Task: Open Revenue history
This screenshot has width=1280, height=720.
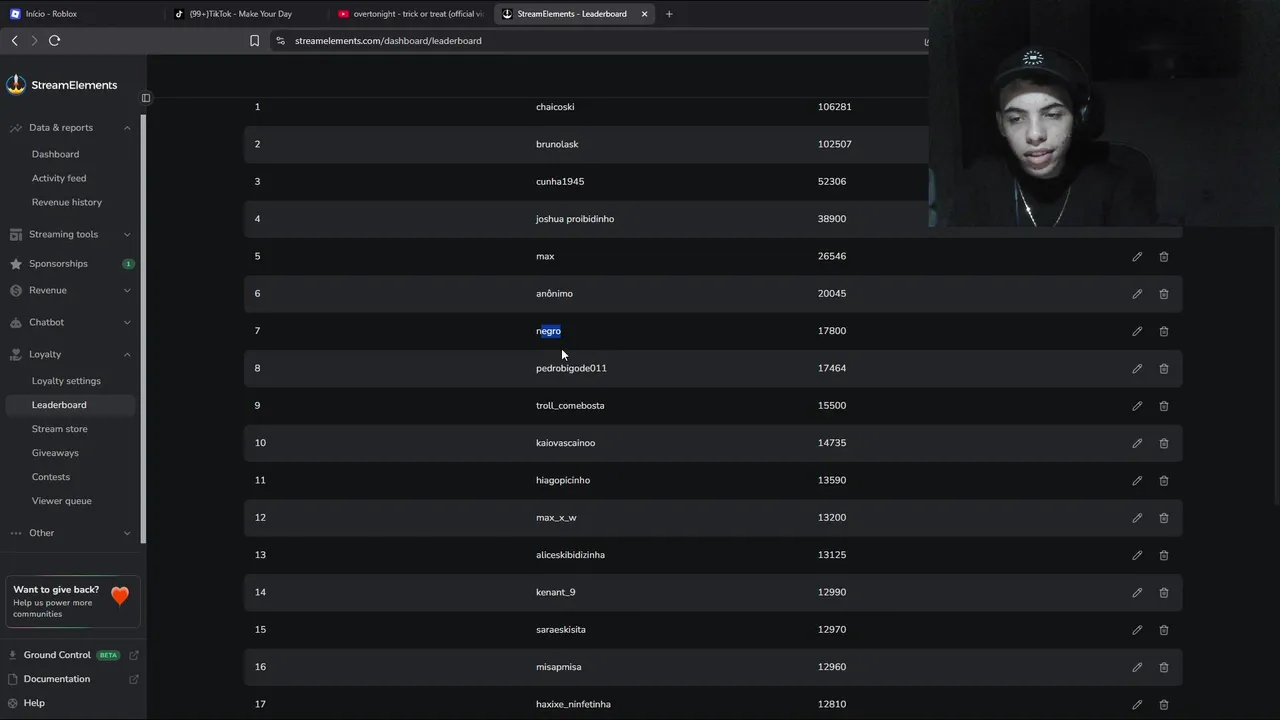Action: [67, 202]
